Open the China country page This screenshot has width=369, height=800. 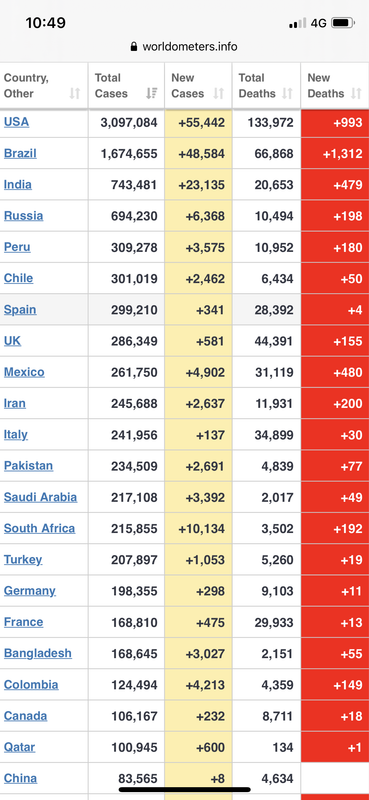point(20,778)
